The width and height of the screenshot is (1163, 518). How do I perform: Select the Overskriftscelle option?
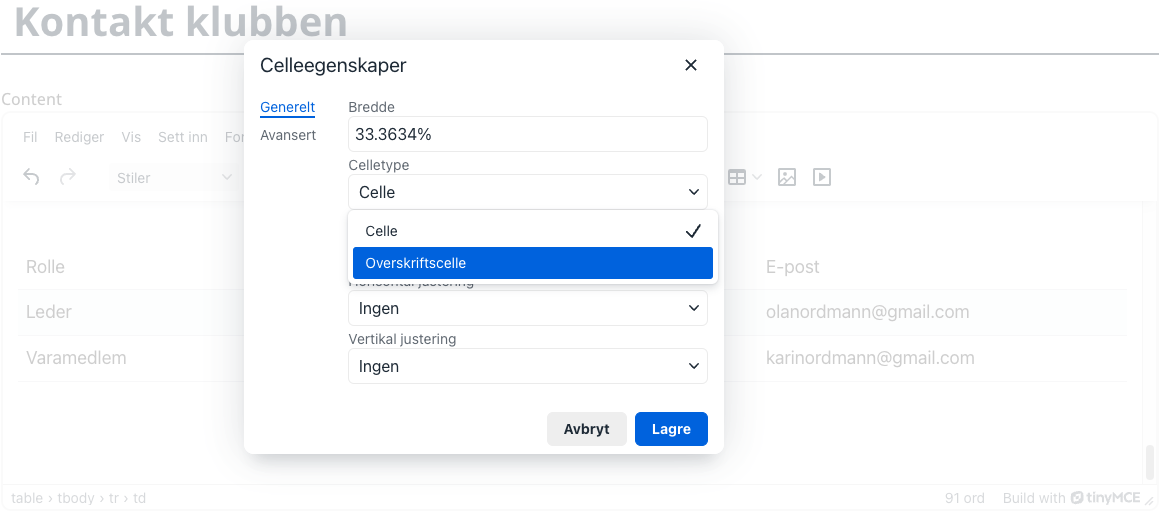[x=532, y=263]
